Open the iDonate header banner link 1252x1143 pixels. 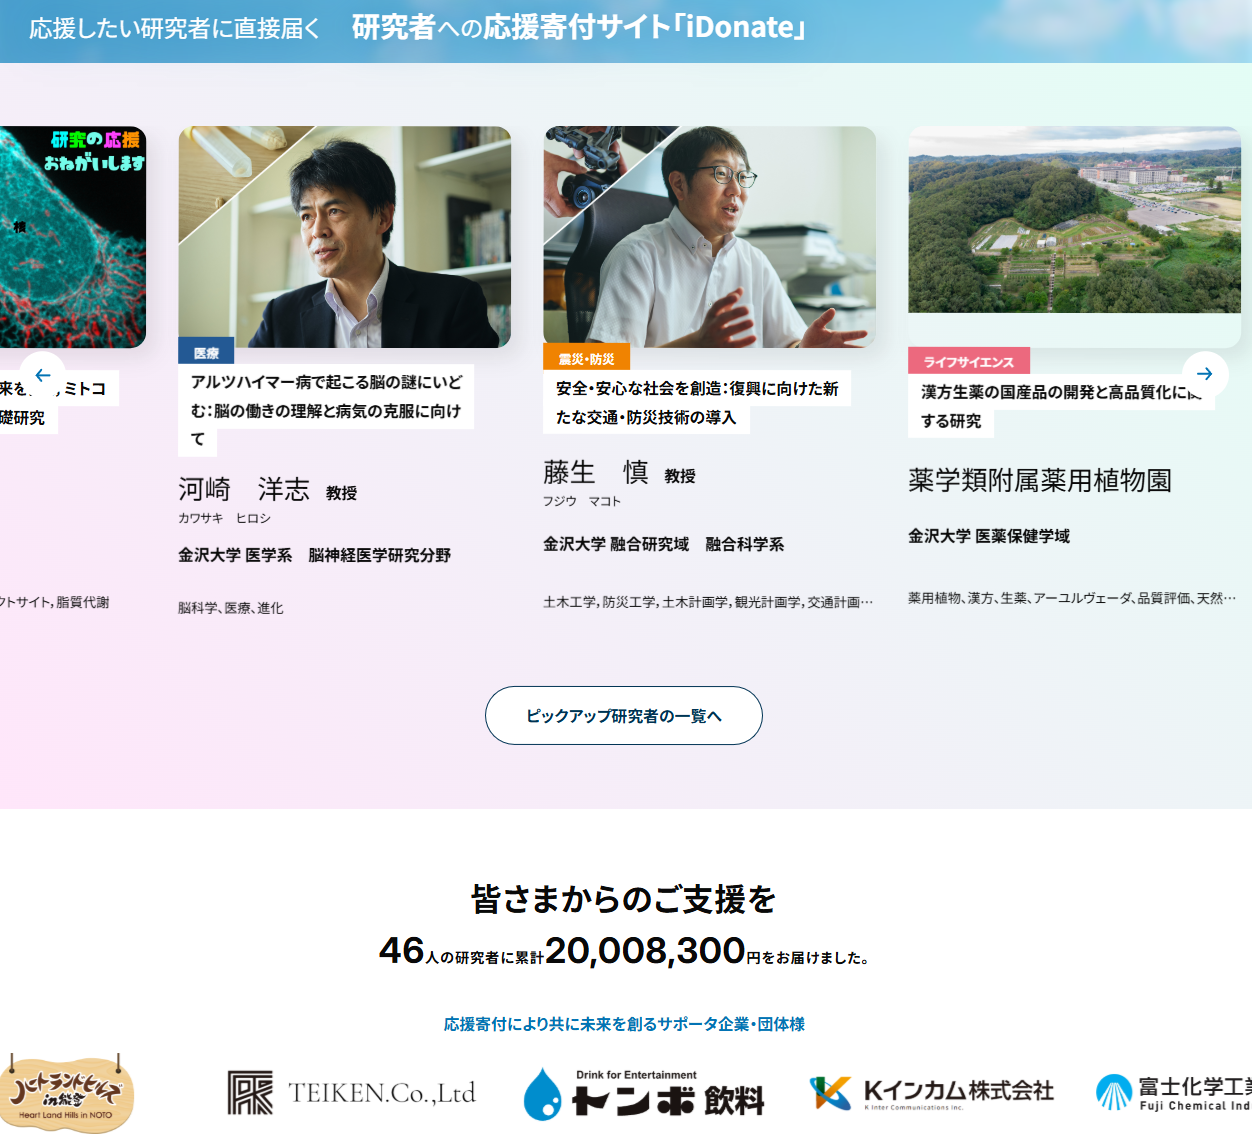[x=417, y=28]
